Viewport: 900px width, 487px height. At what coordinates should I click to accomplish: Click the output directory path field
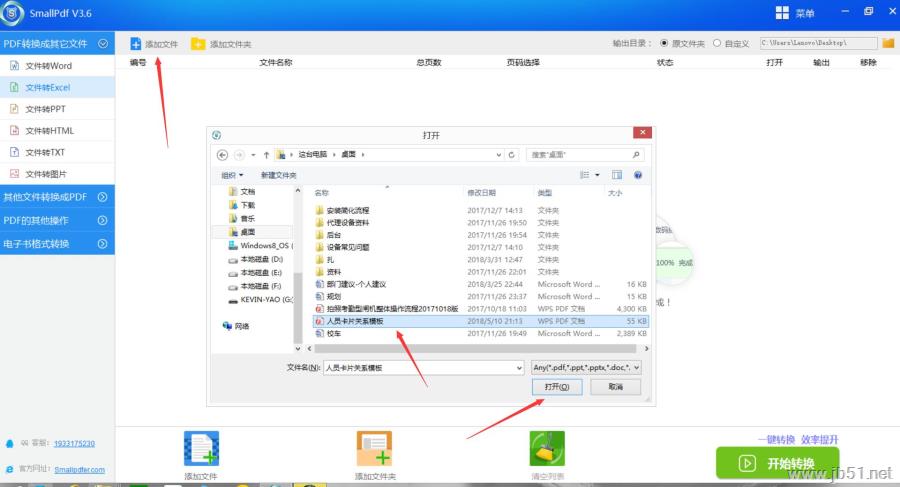[818, 43]
